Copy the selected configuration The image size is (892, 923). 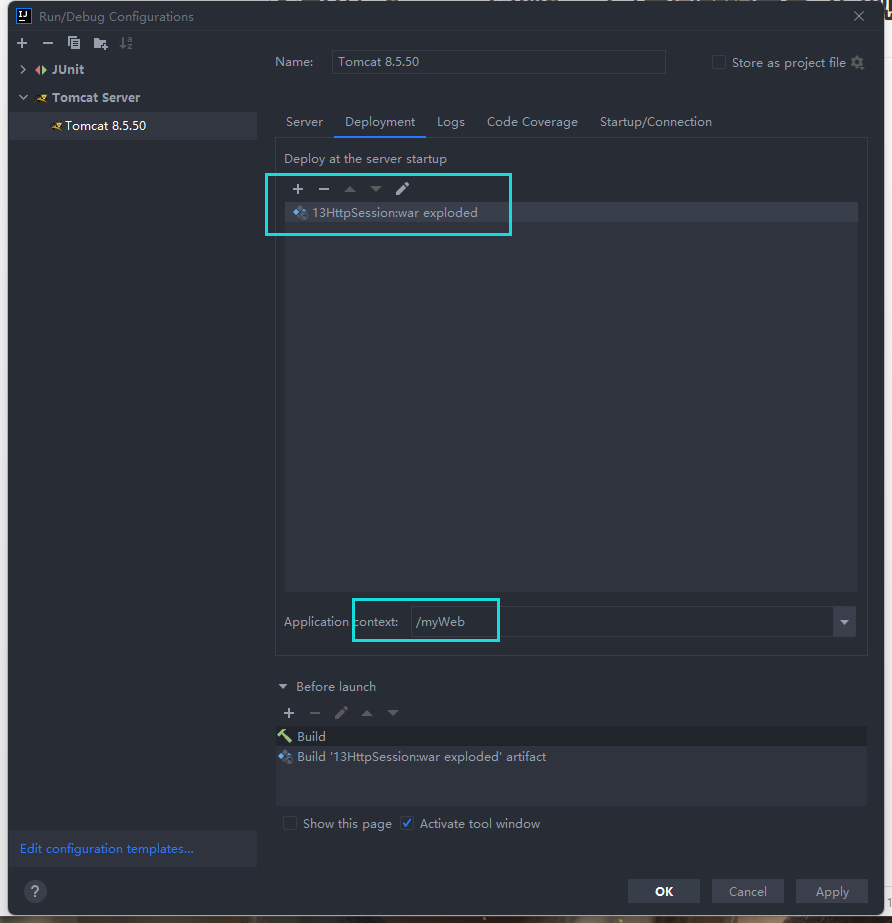click(x=73, y=43)
